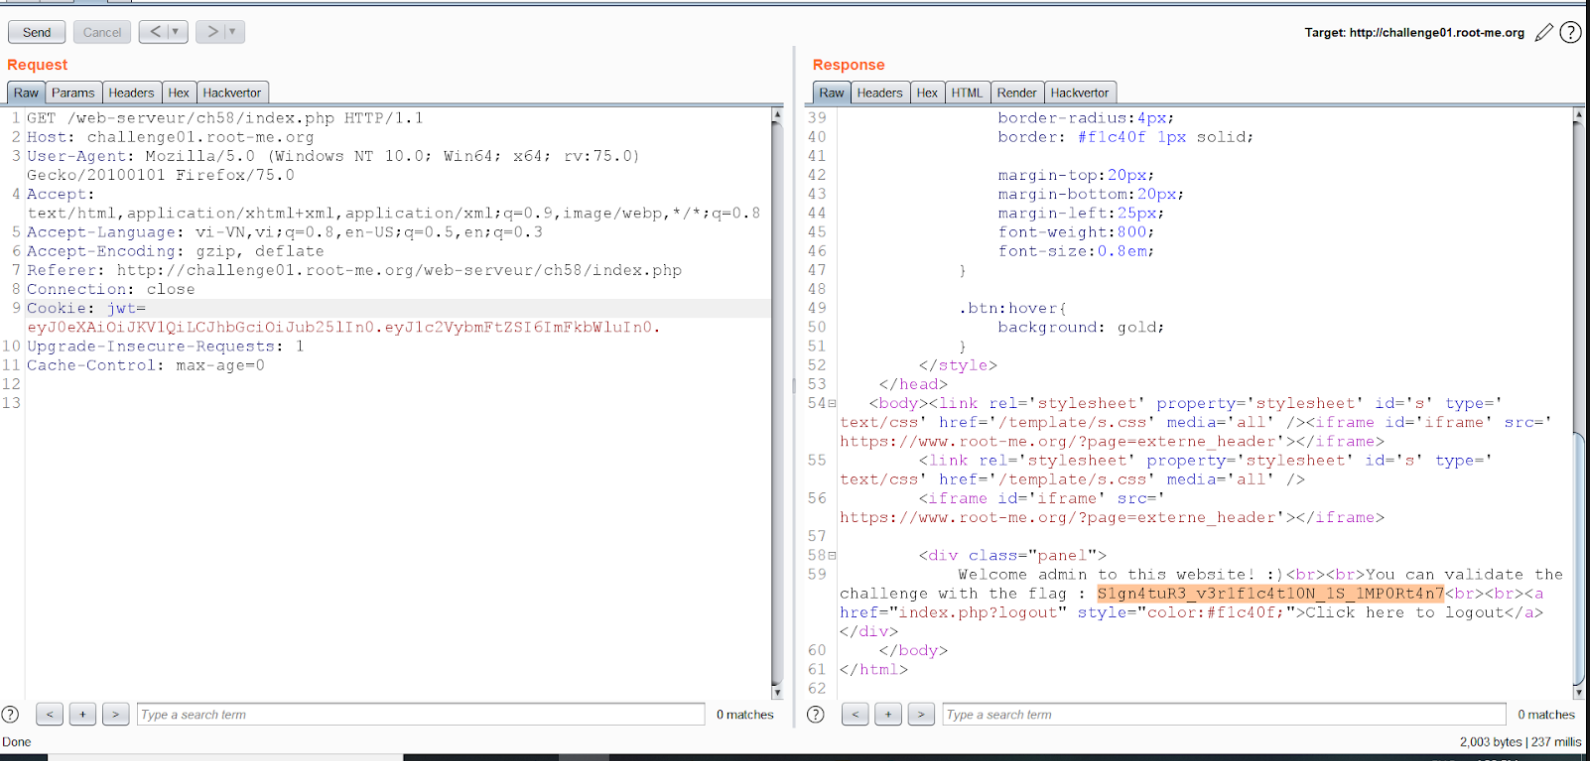
Task: Click the "background: gold;" line in response
Action: click(x=1081, y=327)
